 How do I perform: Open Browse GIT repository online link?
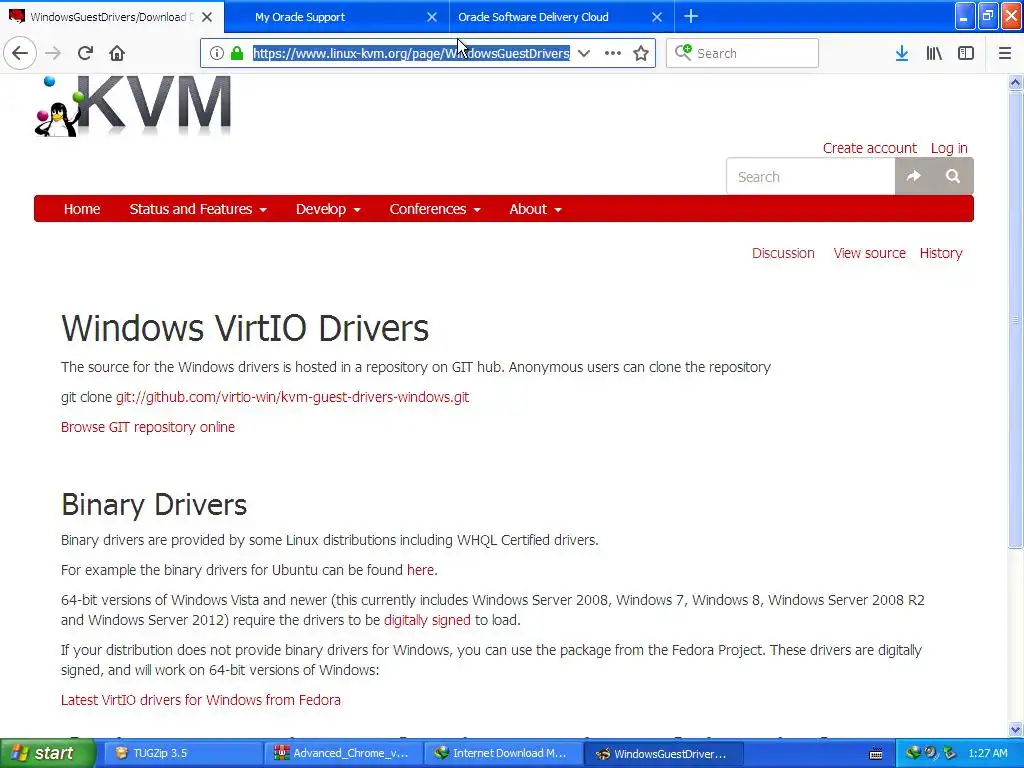click(x=148, y=427)
